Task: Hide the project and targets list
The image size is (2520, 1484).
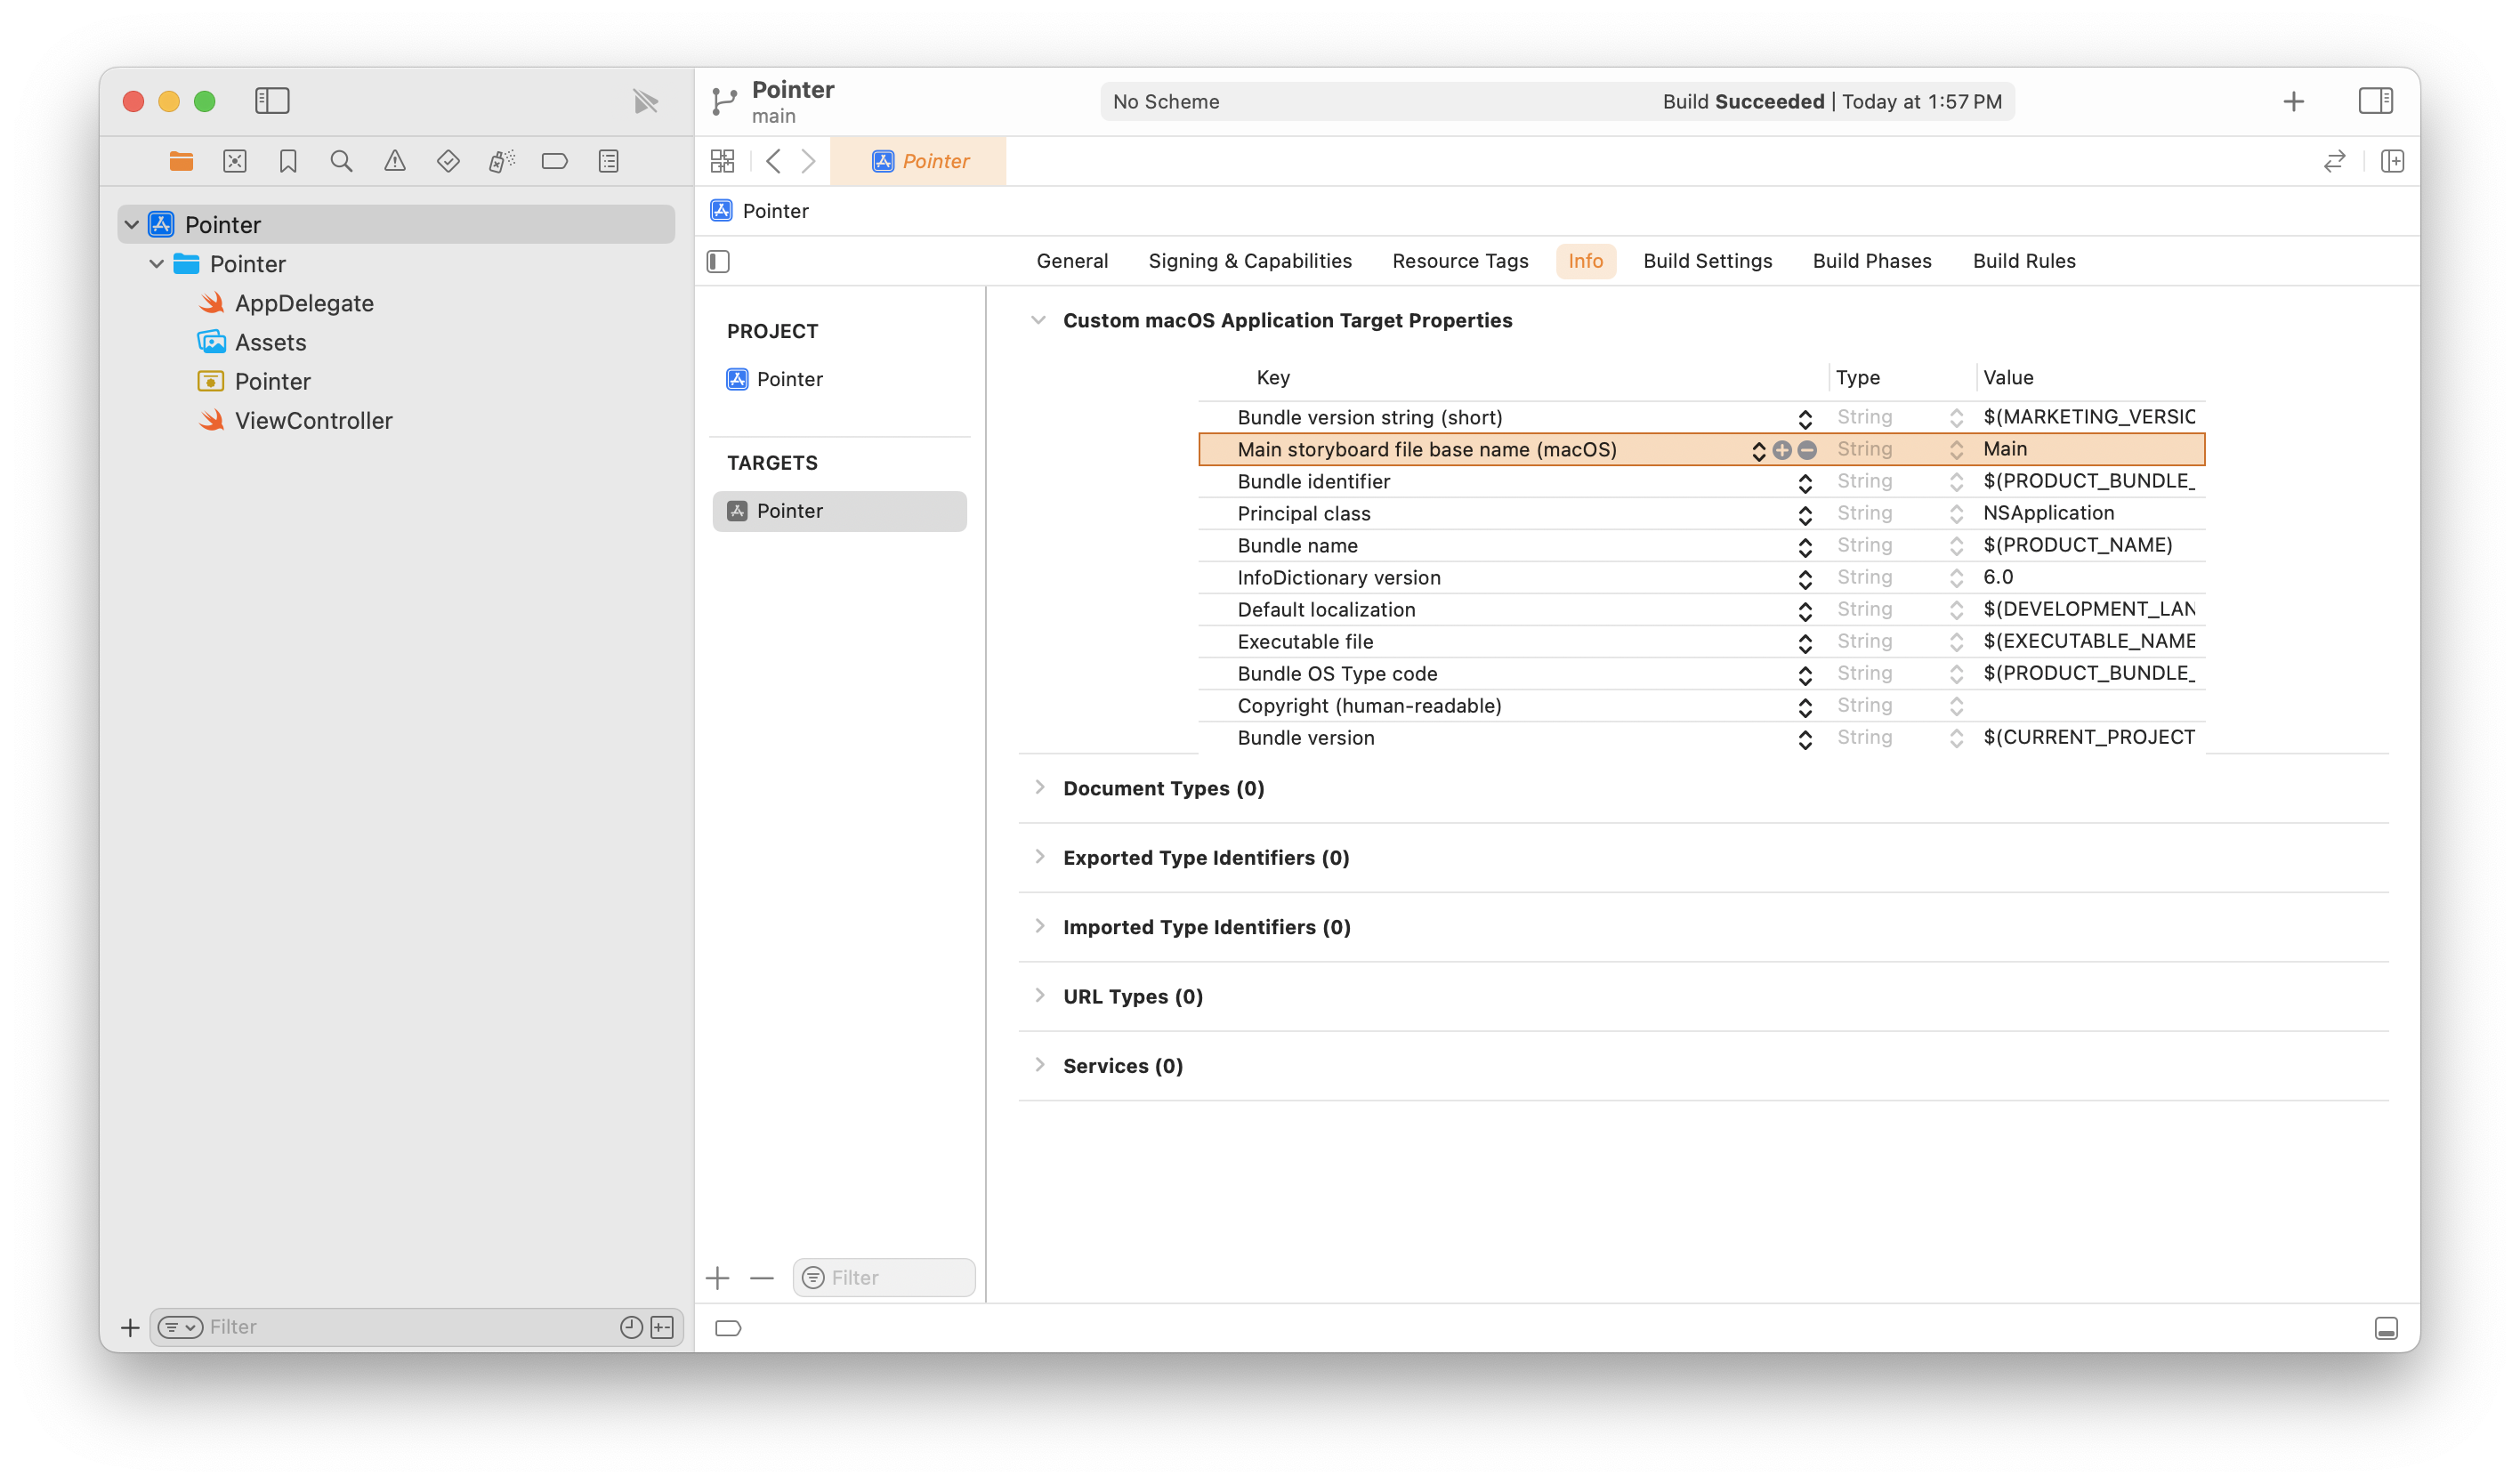Action: [718, 262]
